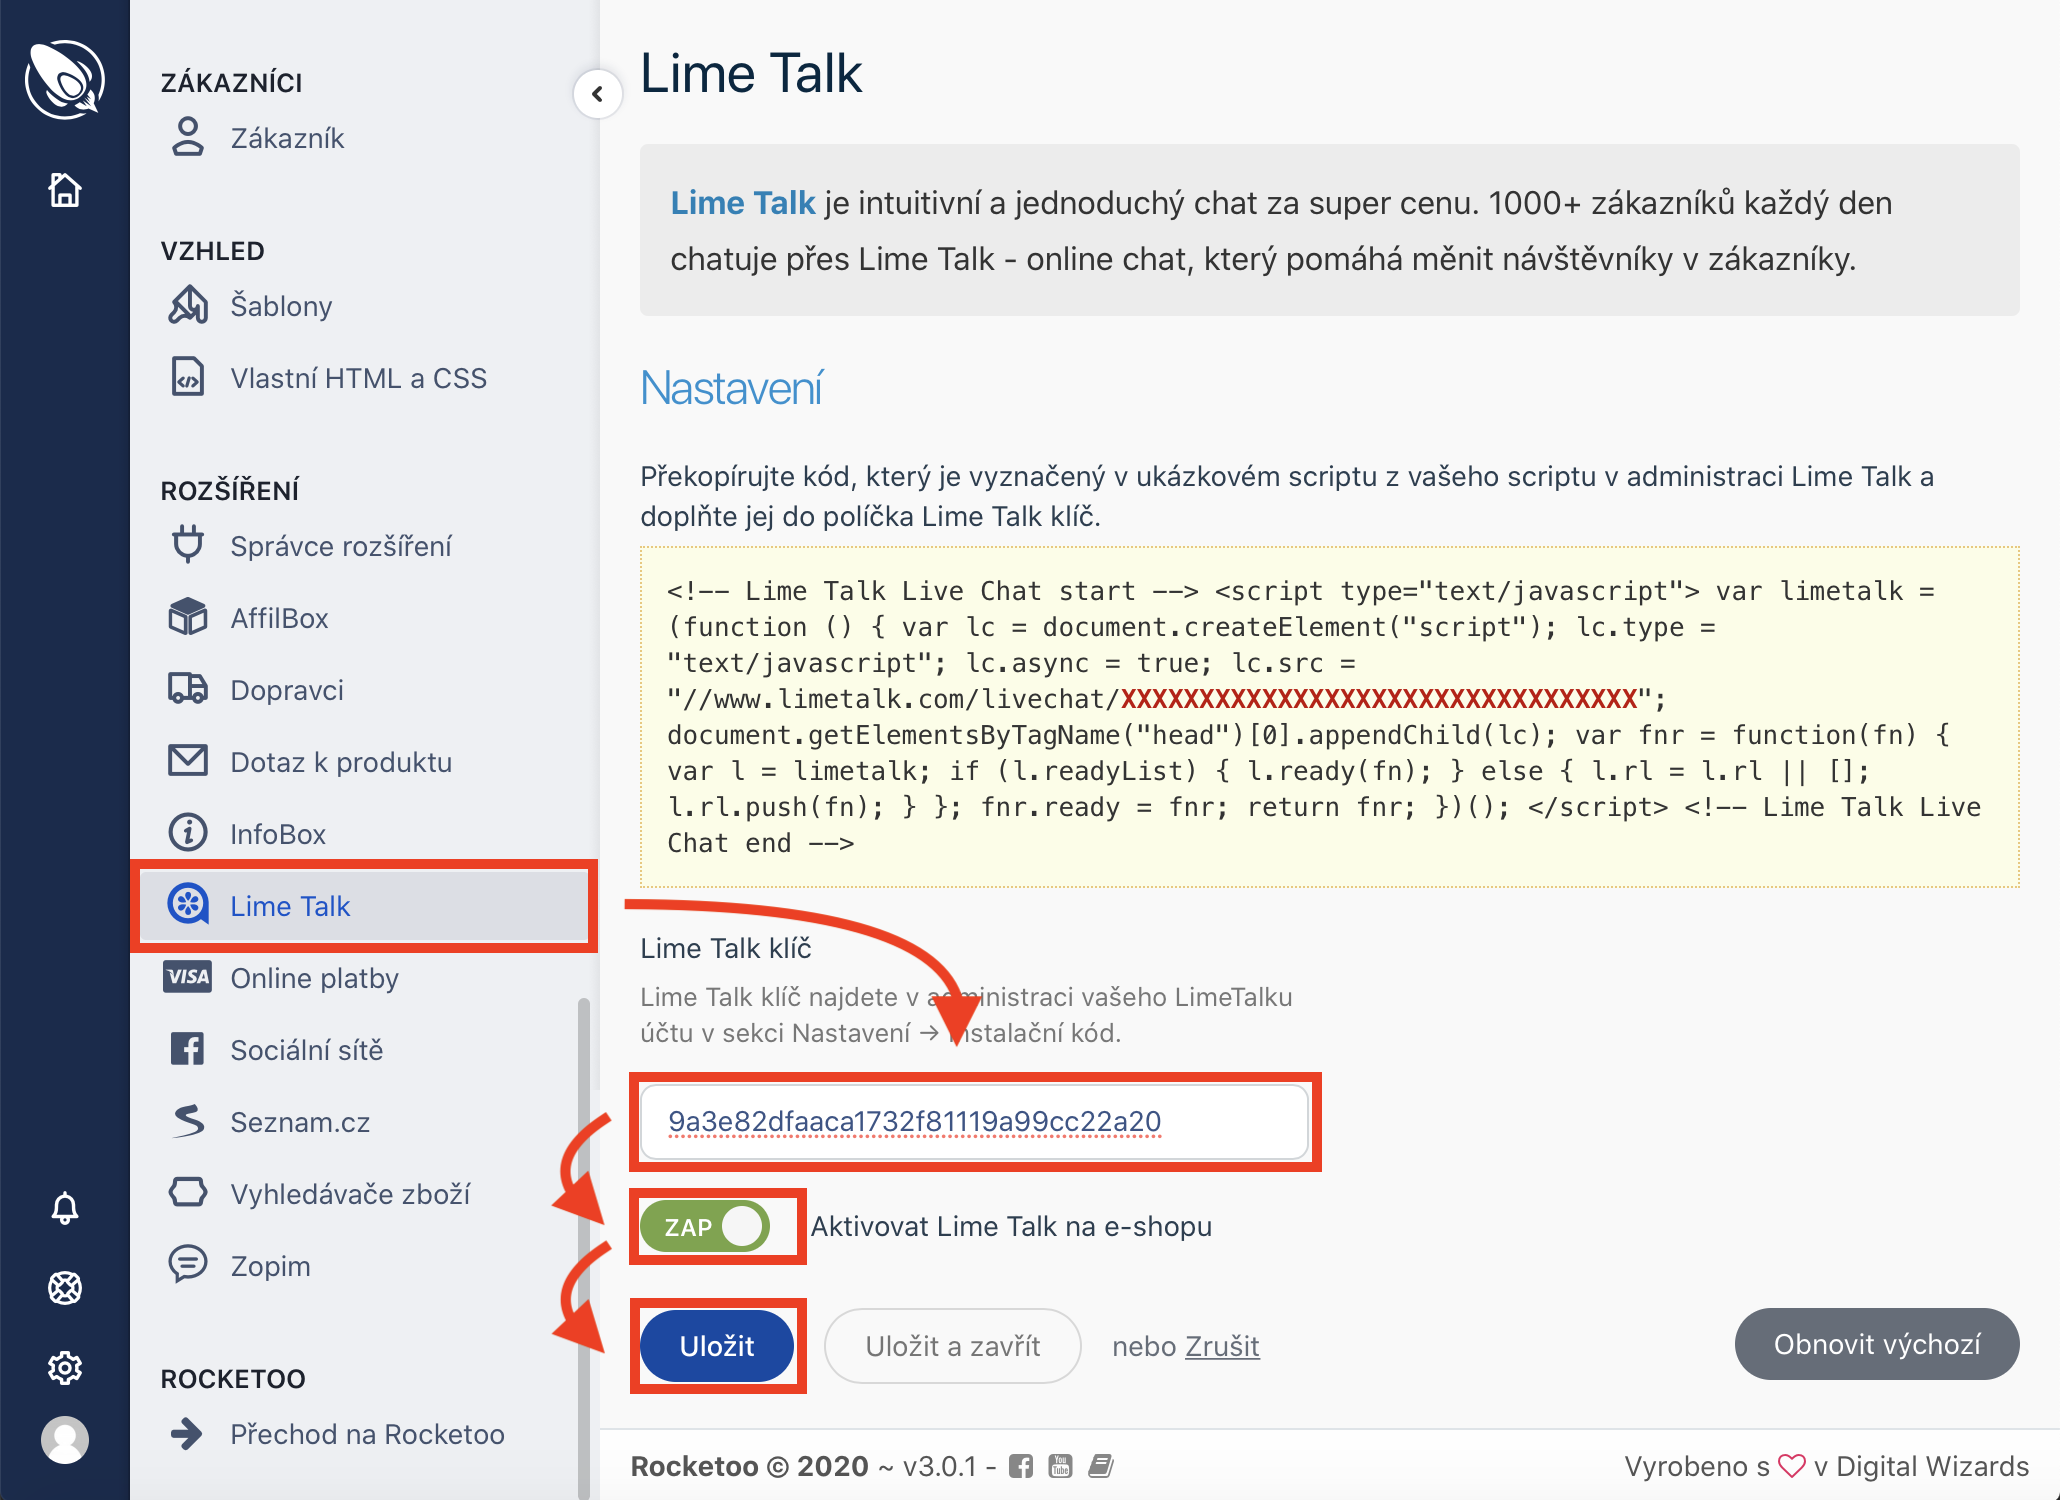Click inside the sample script code box
This screenshot has width=2060, height=1500.
(1329, 716)
